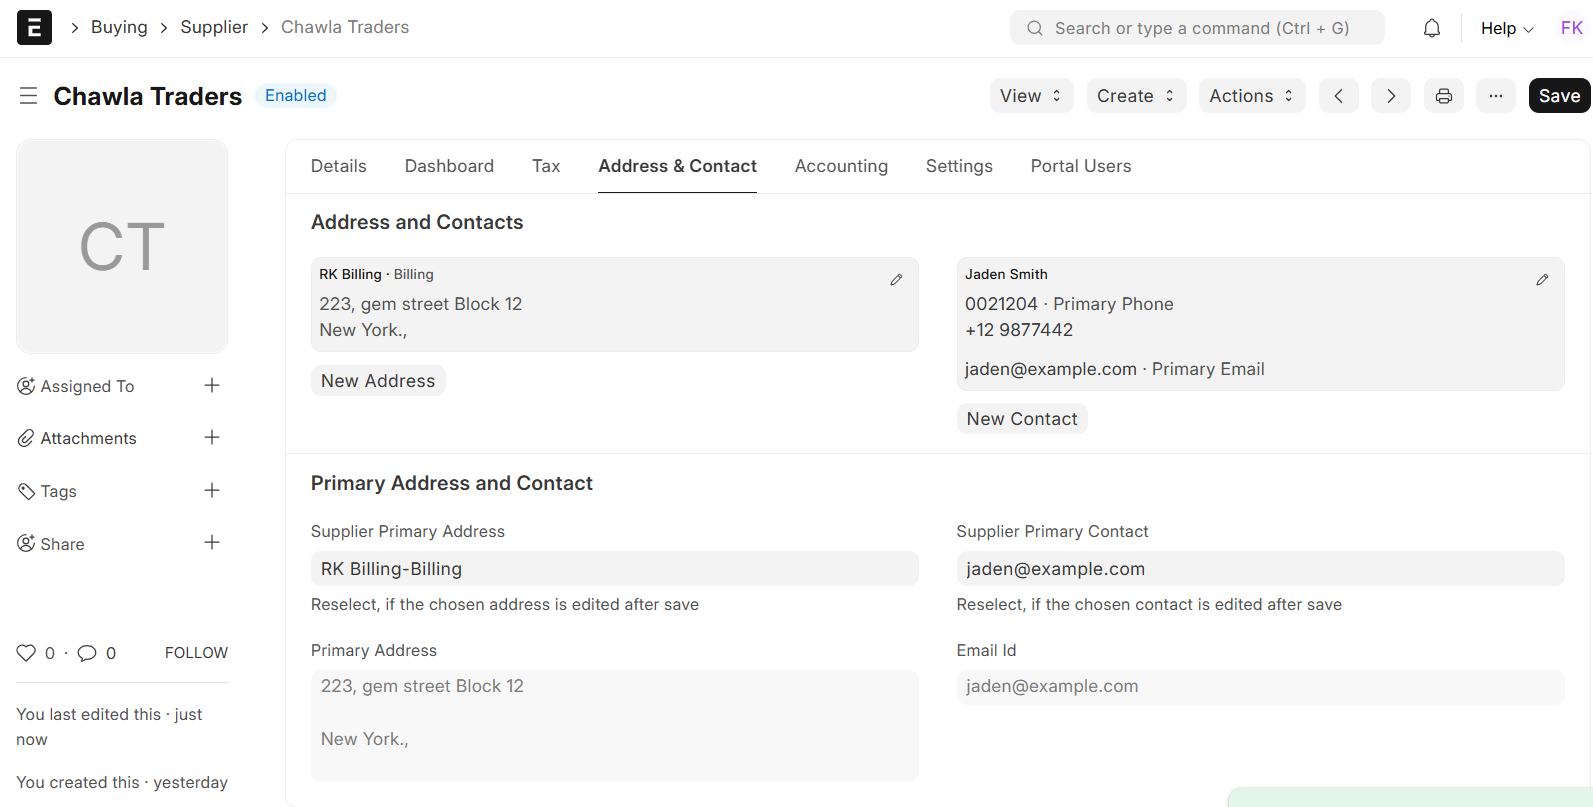Open the Help menu
Viewport: 1593px width, 807px height.
click(1506, 28)
